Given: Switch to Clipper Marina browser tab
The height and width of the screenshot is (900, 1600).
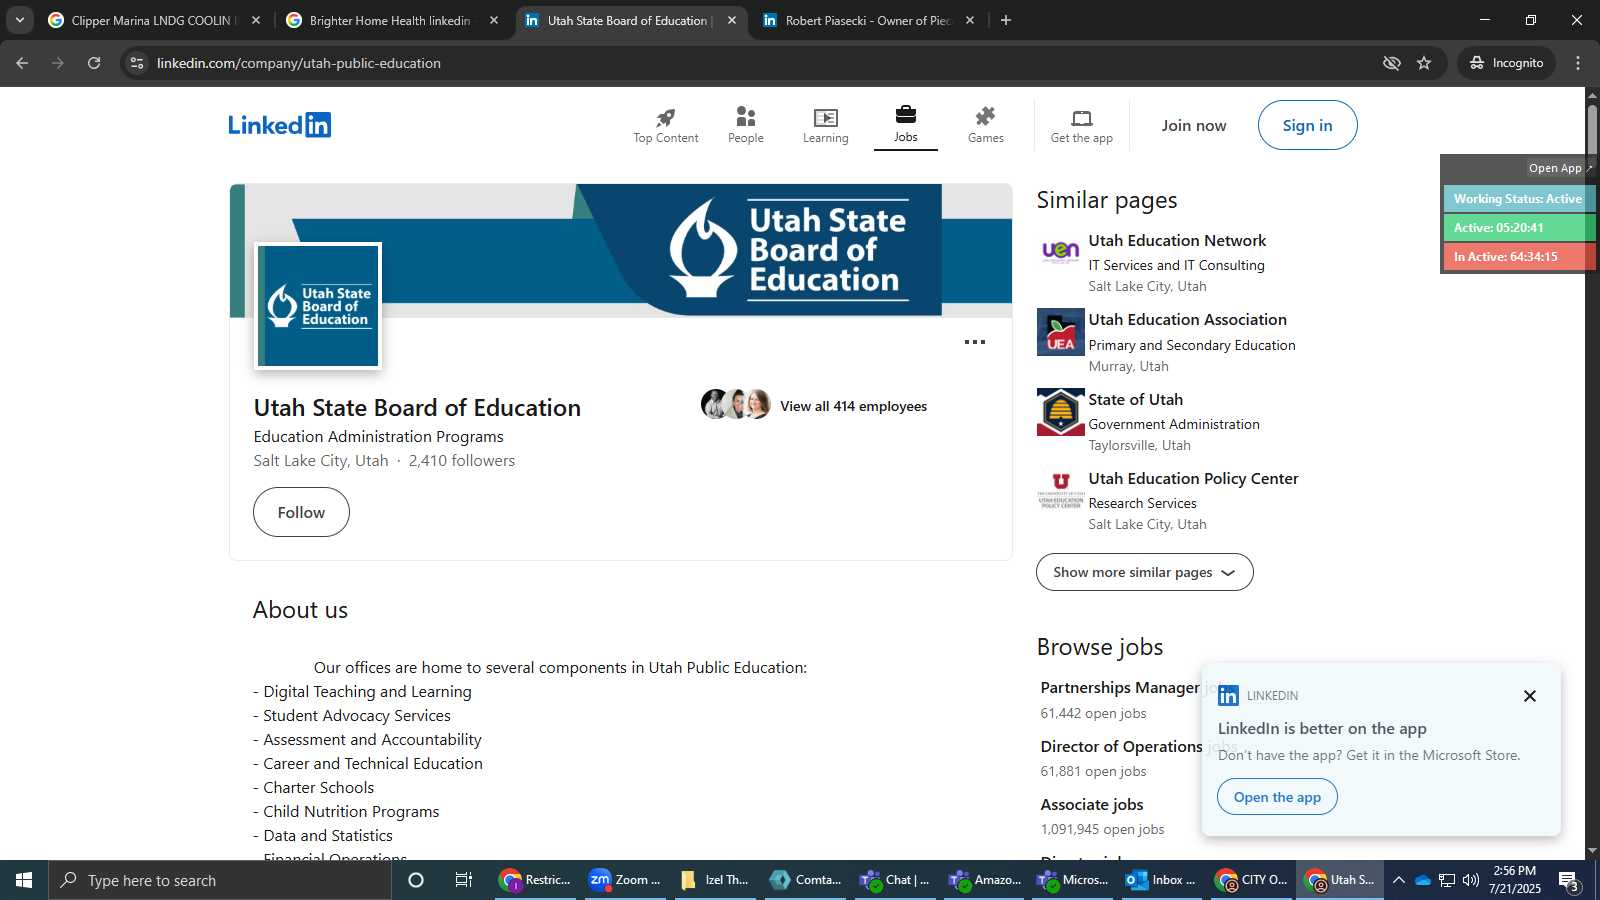Looking at the screenshot, I should coord(154,20).
